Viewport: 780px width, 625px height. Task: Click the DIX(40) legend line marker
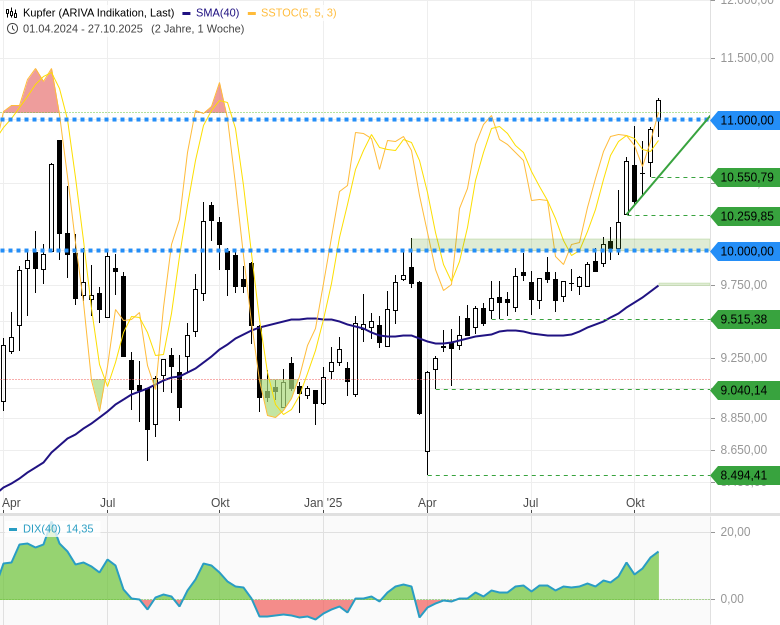click(x=13, y=529)
